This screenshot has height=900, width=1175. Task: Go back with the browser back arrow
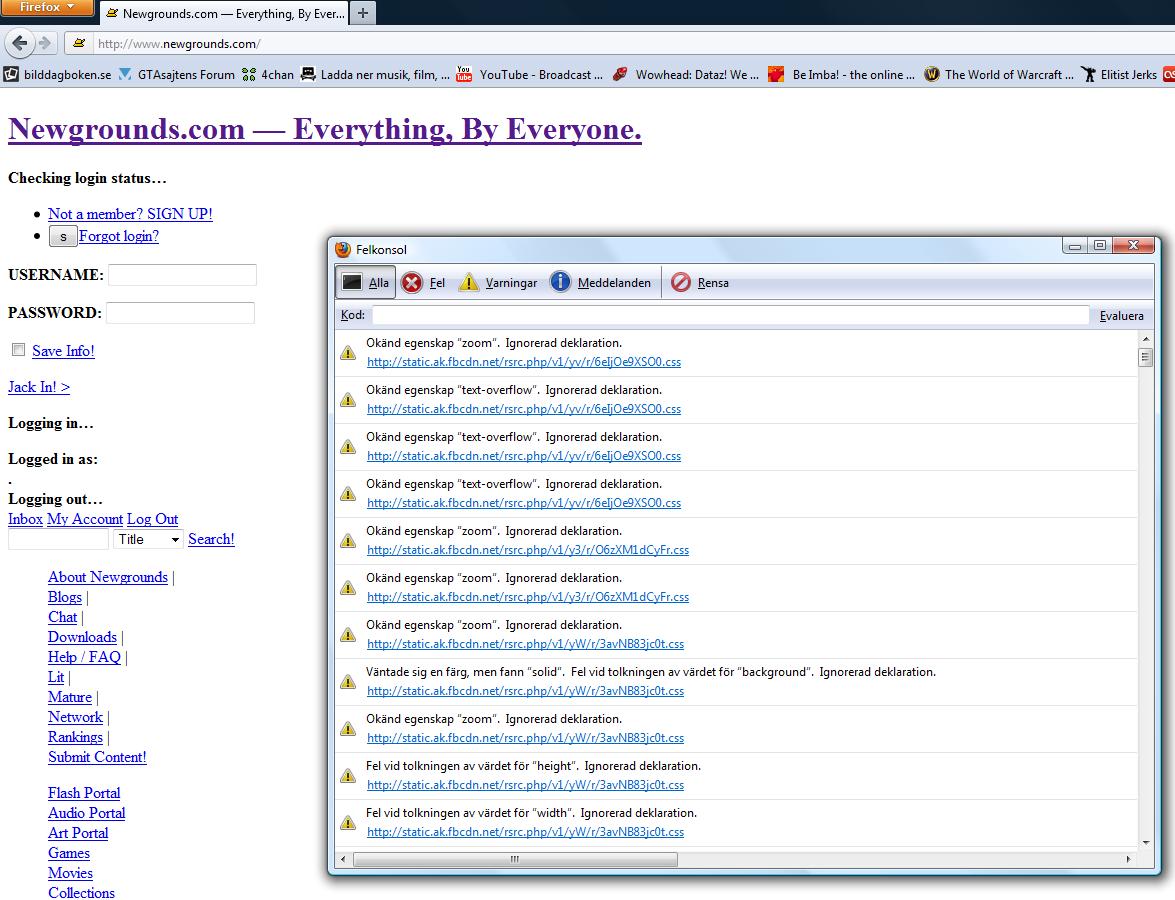[x=19, y=43]
